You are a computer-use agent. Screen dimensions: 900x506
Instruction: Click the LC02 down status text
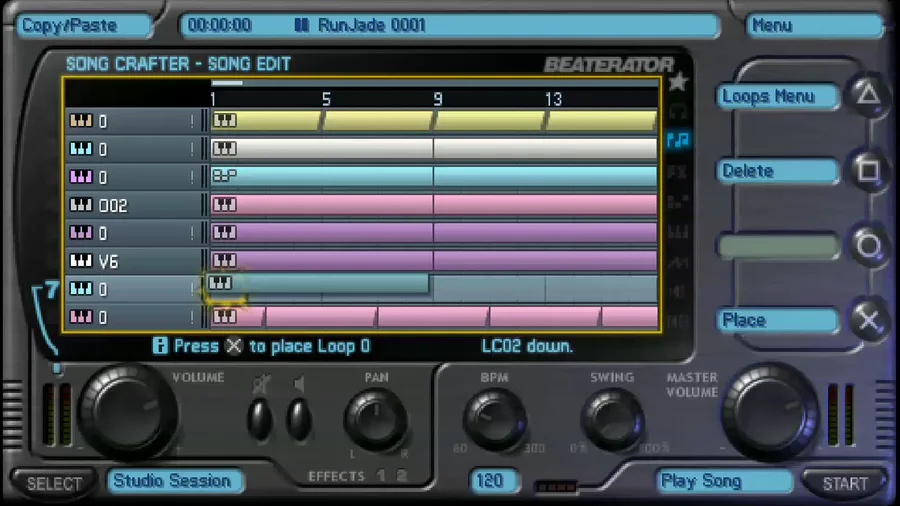point(527,345)
